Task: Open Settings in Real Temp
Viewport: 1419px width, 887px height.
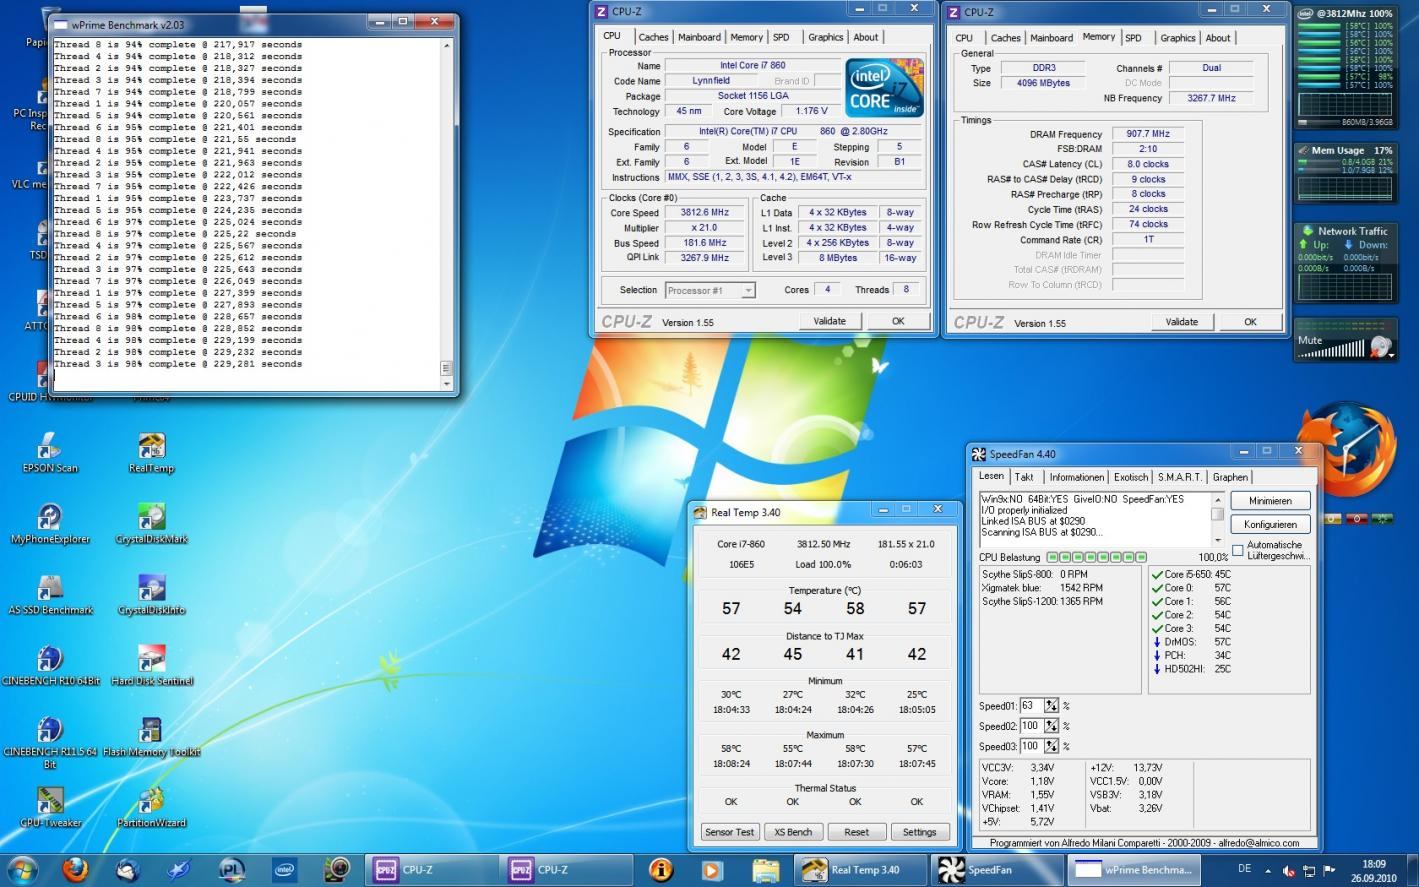Action: (919, 832)
